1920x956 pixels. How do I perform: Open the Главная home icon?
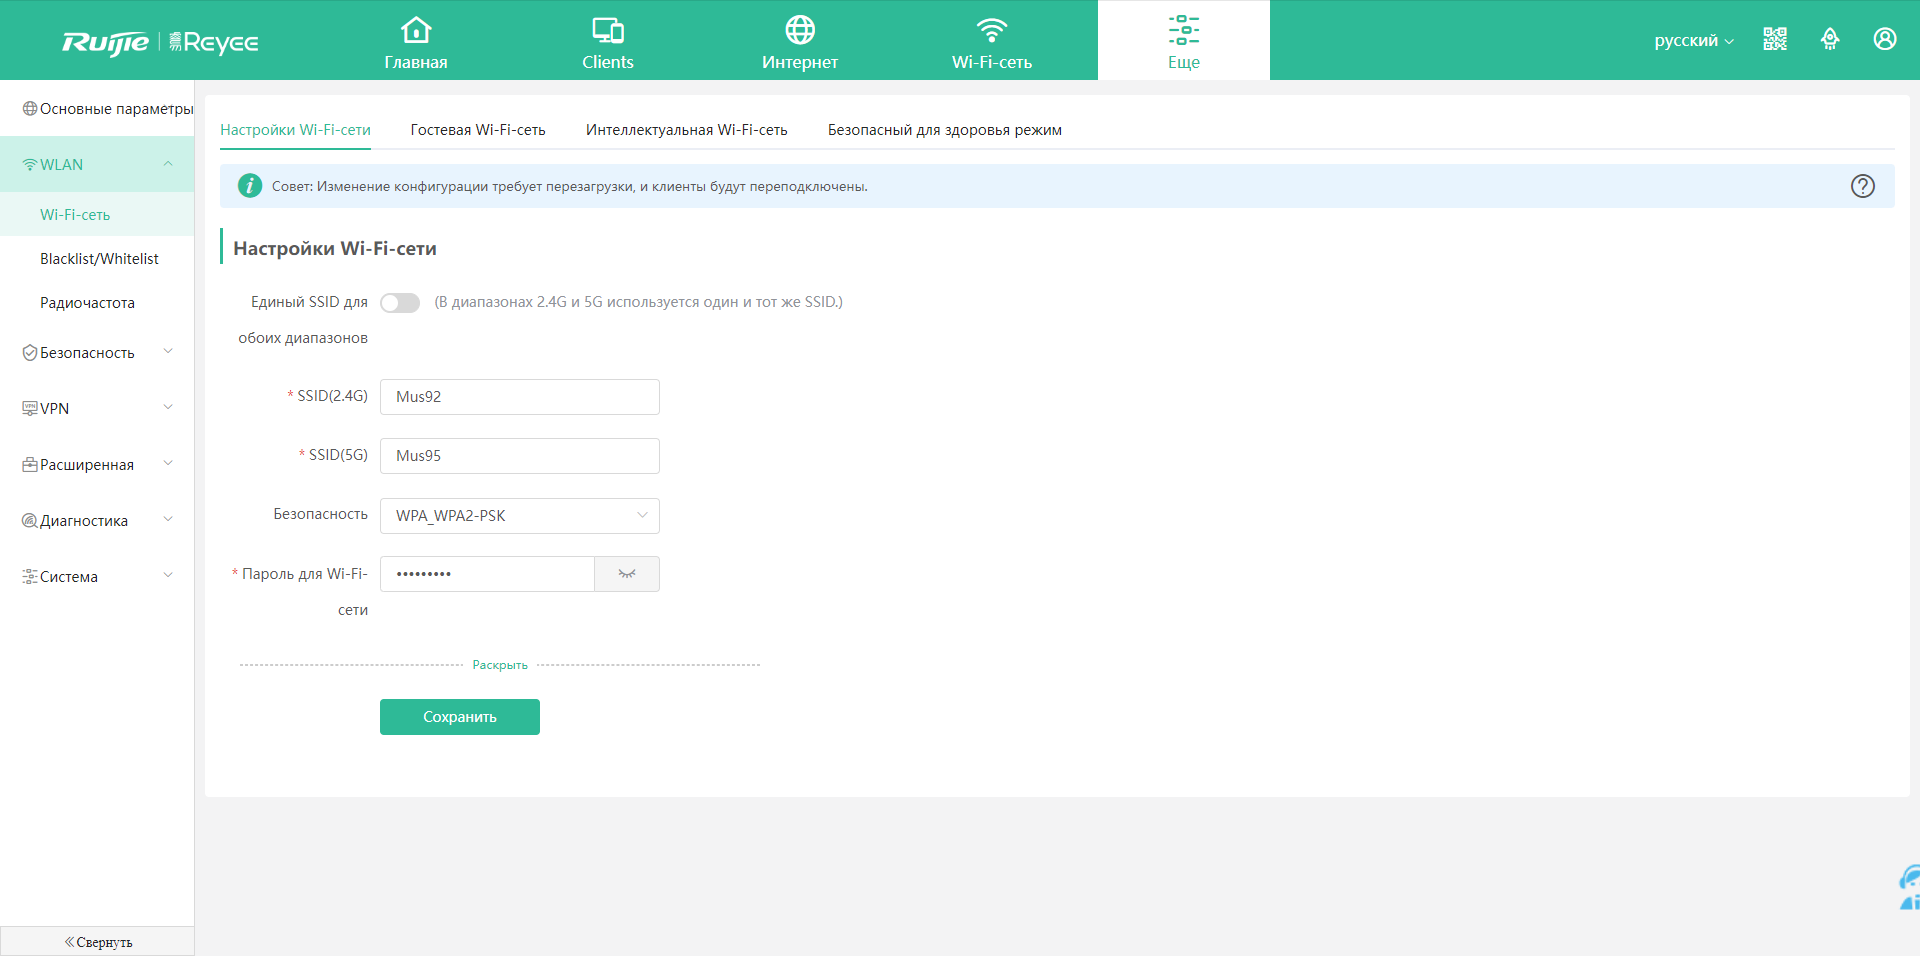pyautogui.click(x=416, y=30)
